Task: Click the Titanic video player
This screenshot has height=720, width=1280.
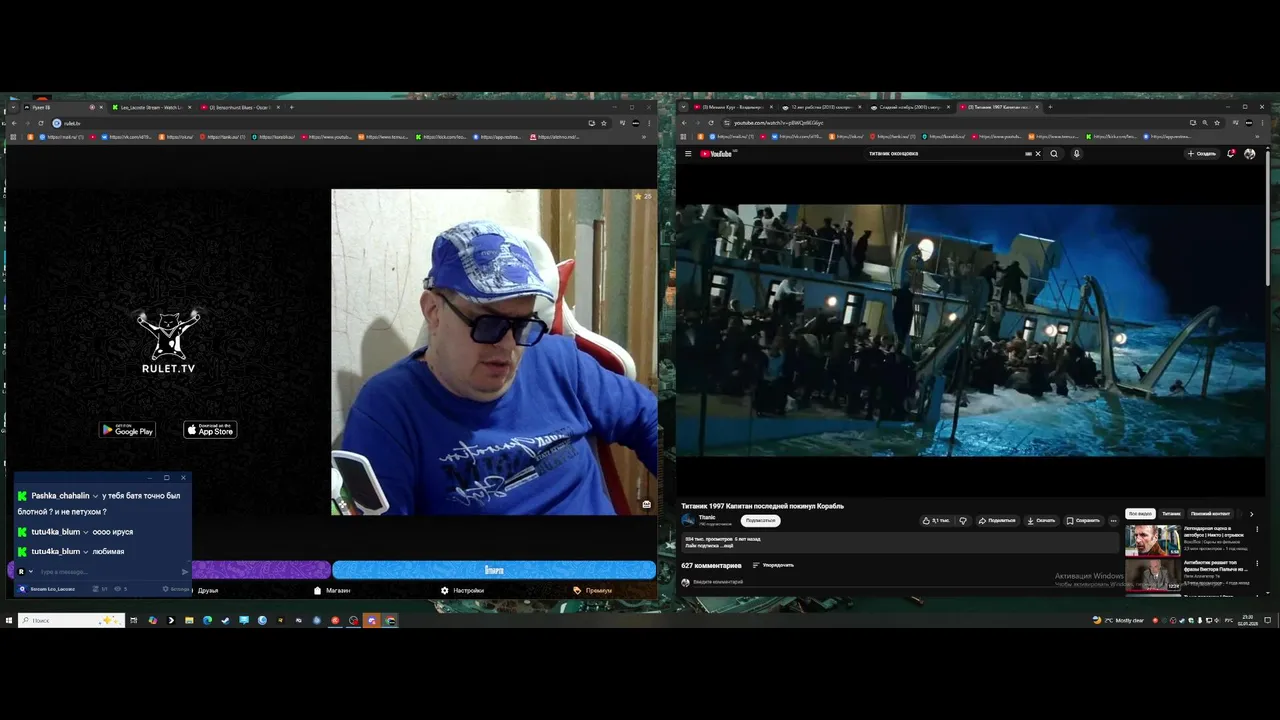Action: 970,330
